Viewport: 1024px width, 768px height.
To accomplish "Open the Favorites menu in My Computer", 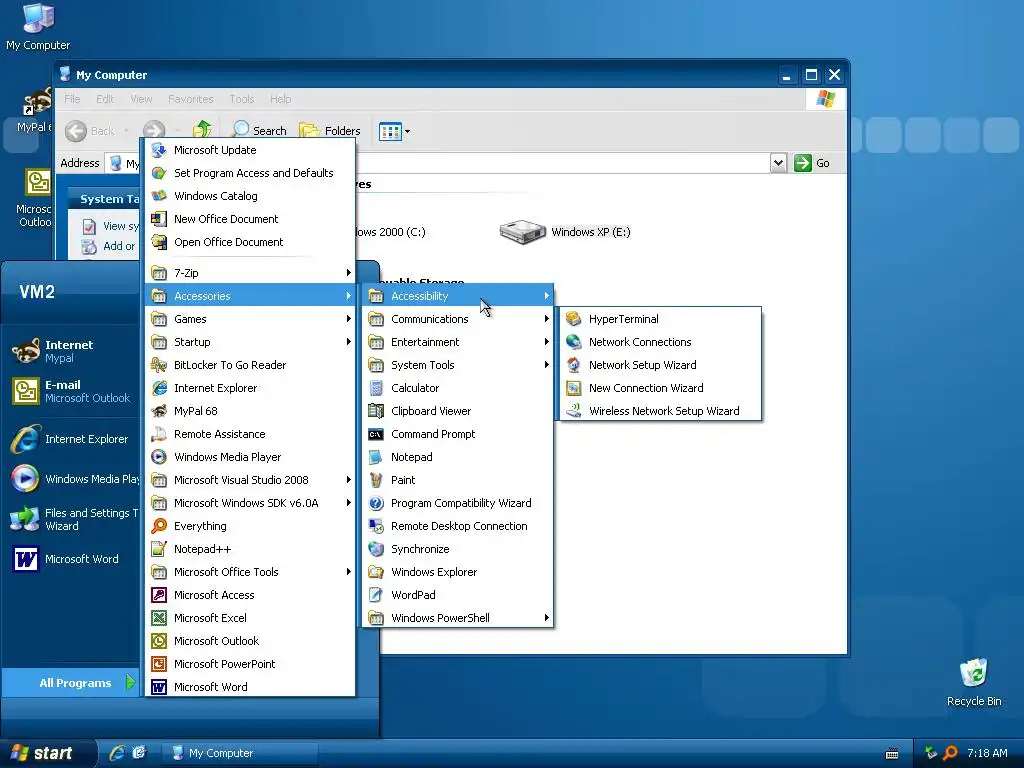I will click(x=191, y=99).
